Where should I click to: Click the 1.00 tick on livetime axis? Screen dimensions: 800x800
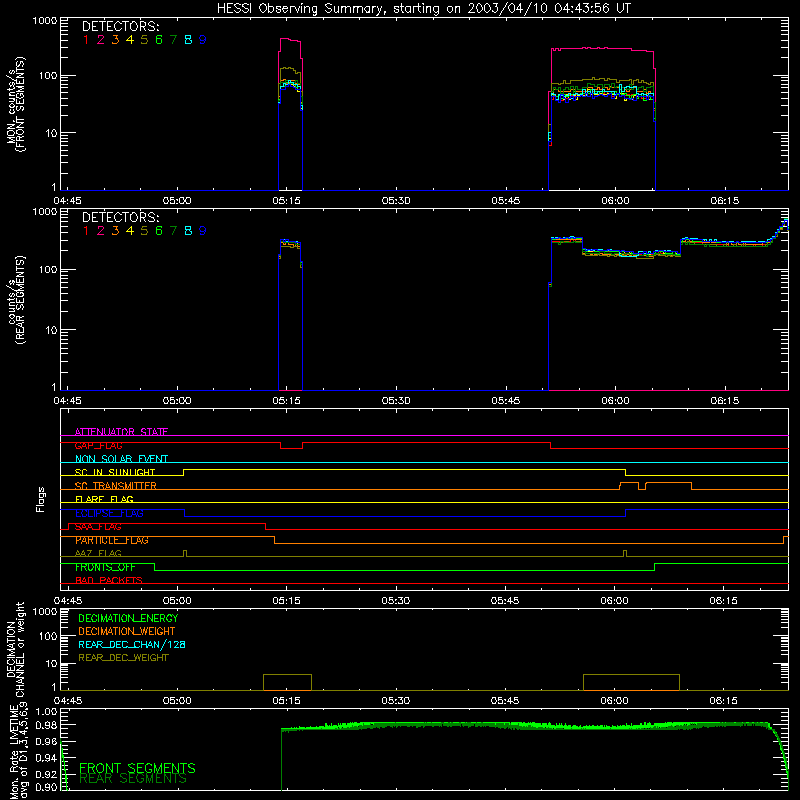47,712
